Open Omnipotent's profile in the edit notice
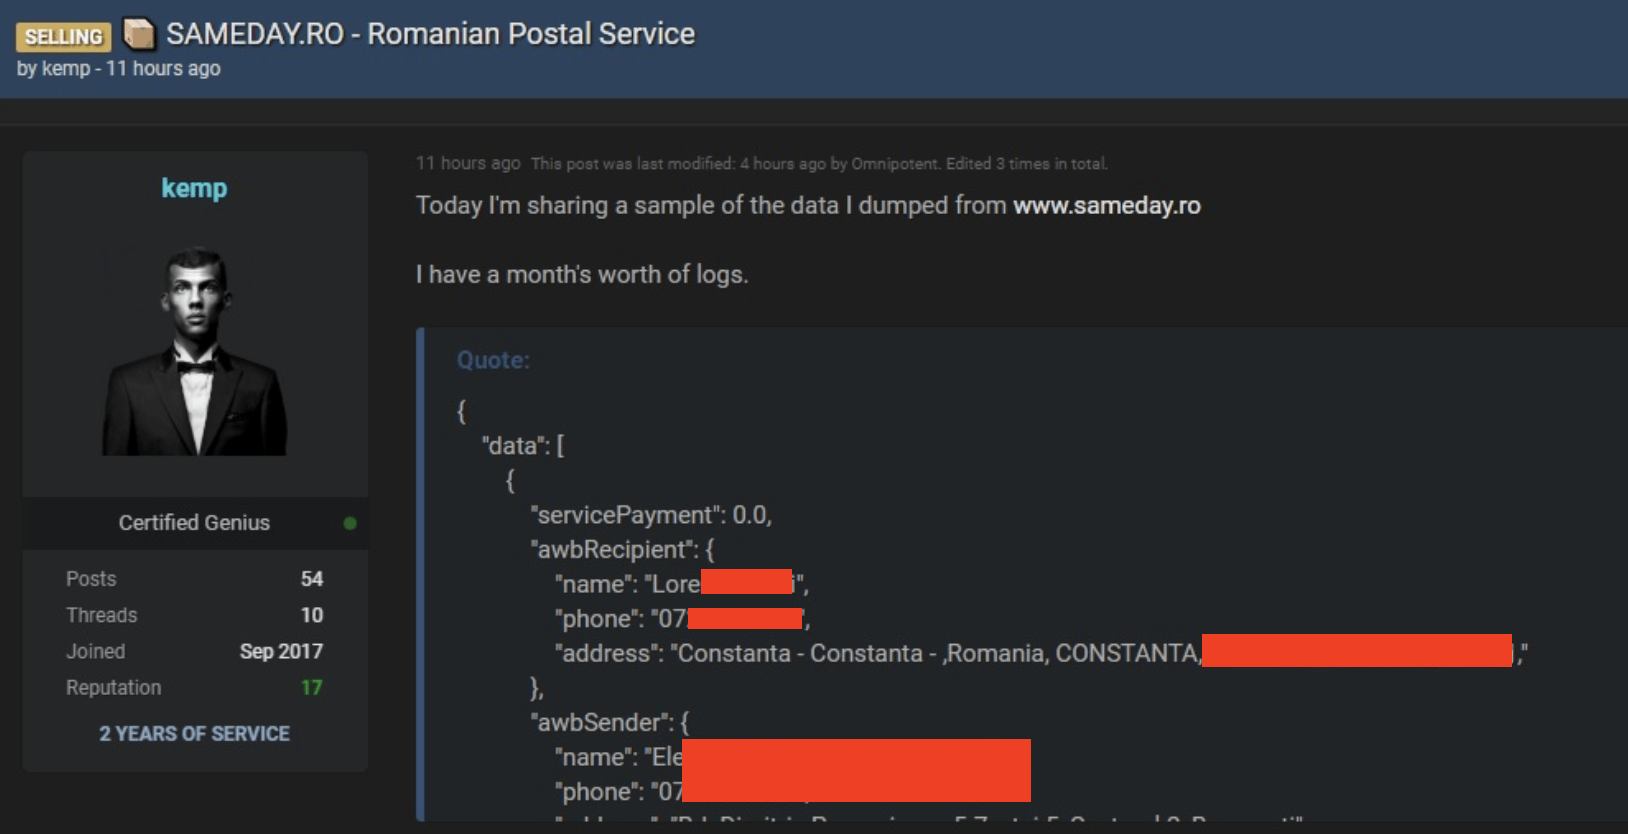 (x=894, y=164)
